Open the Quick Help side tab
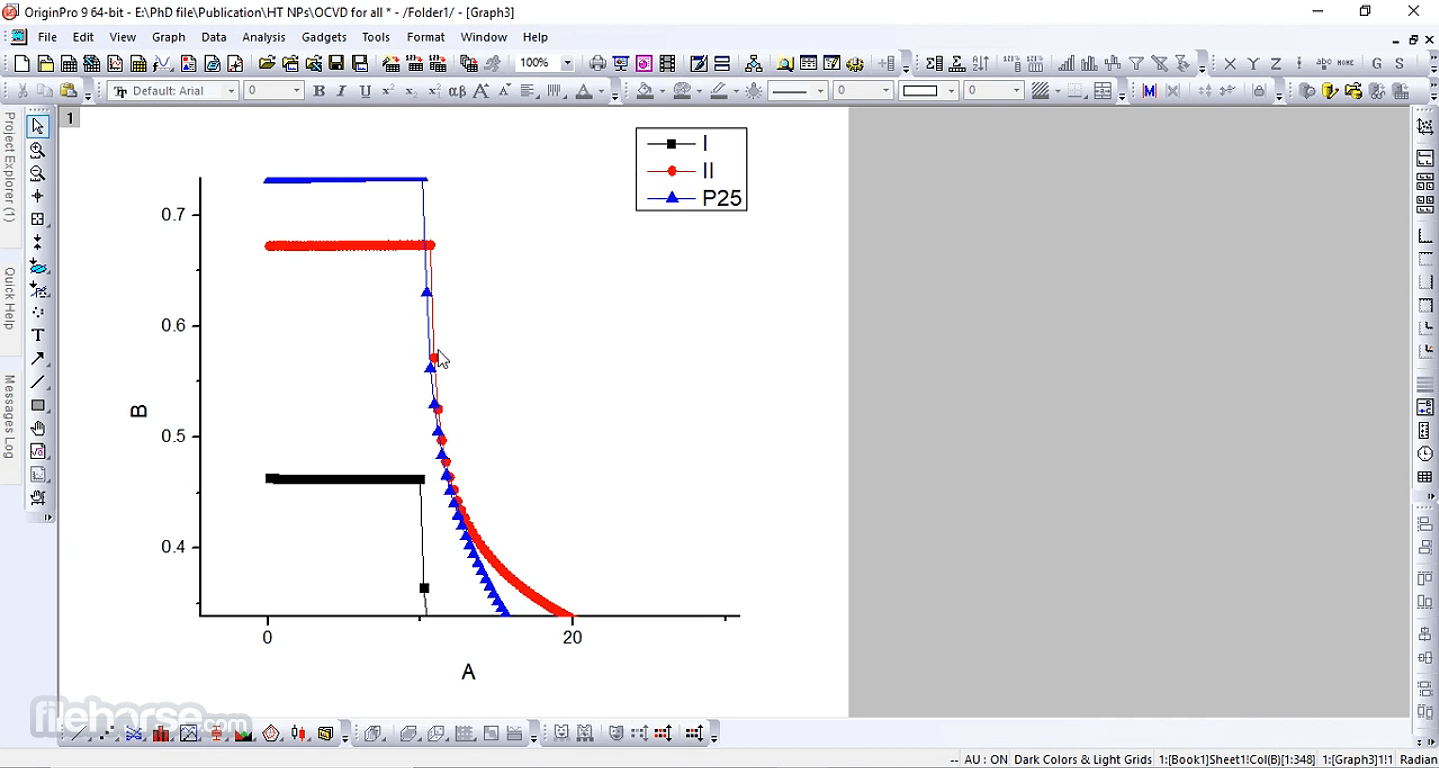 [x=9, y=298]
